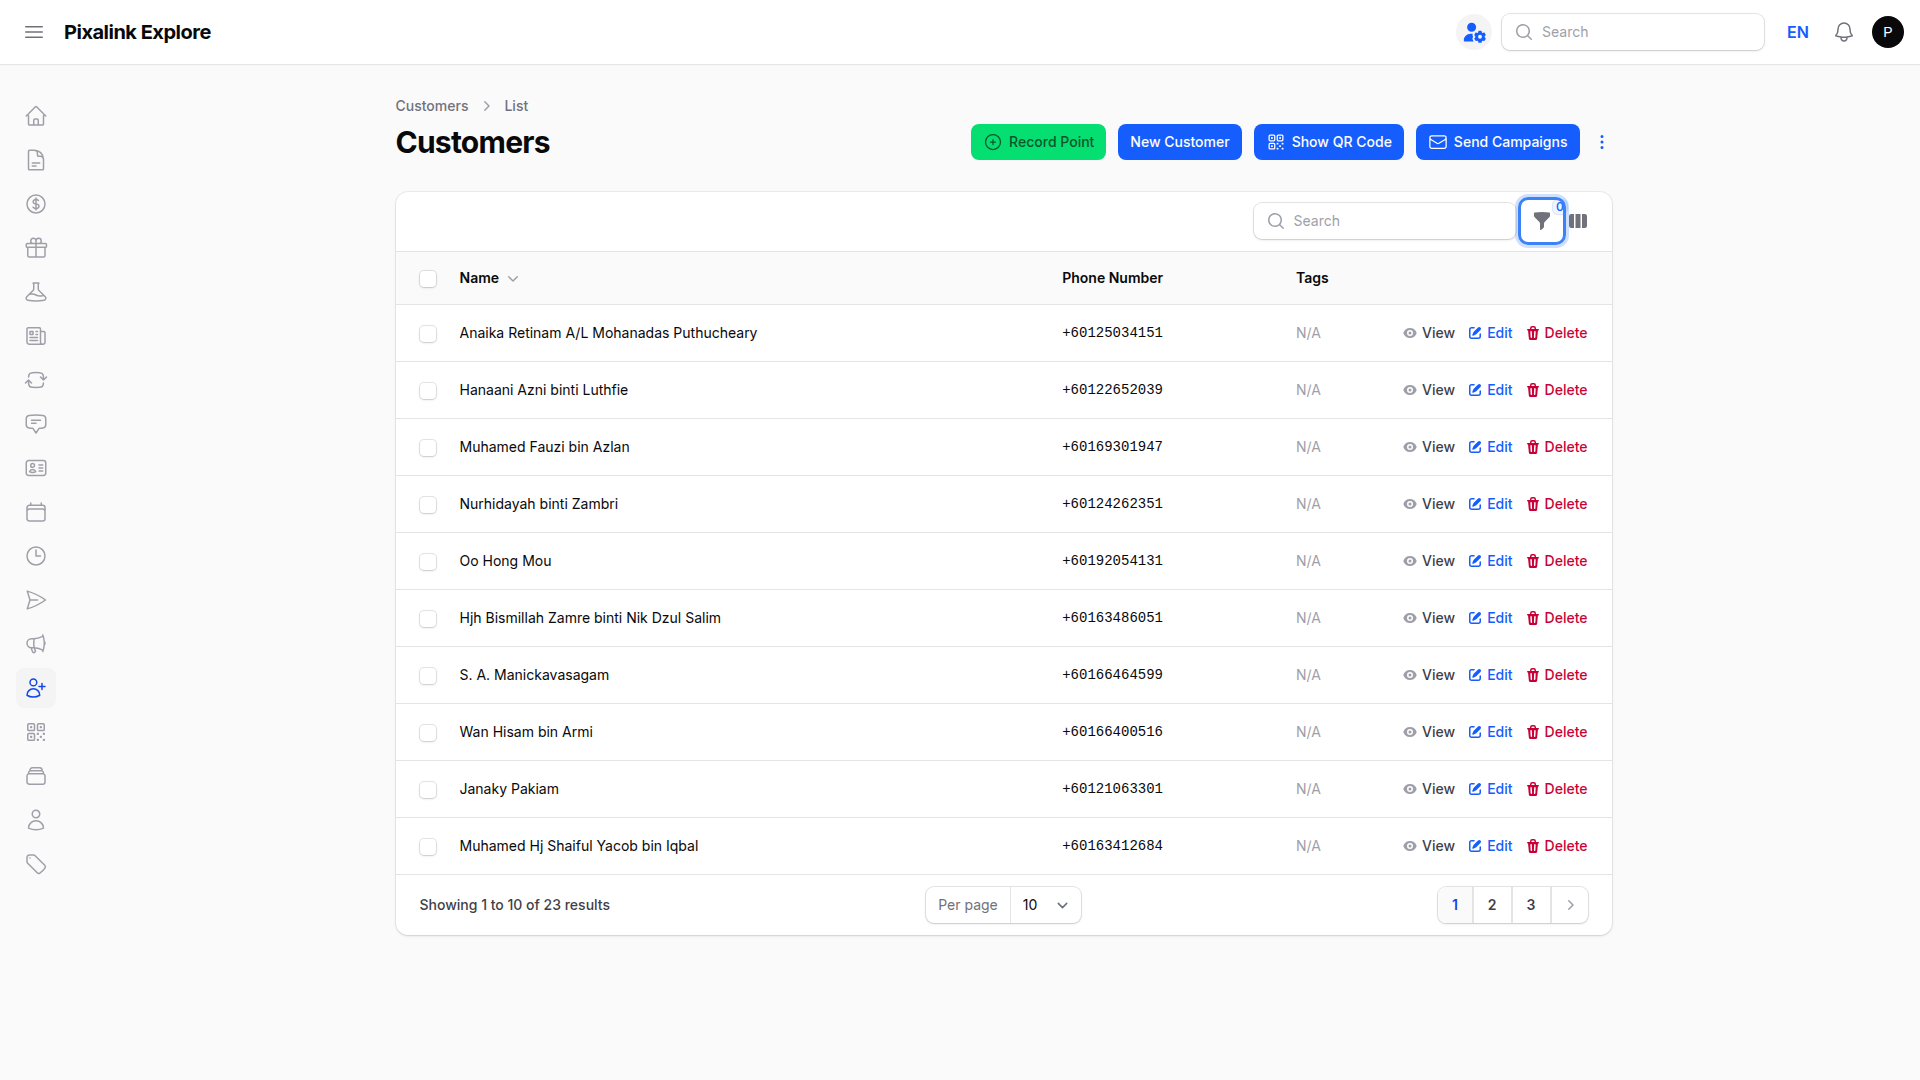This screenshot has height=1080, width=1920.
Task: Open the Per page dropdown
Action: (x=1045, y=905)
